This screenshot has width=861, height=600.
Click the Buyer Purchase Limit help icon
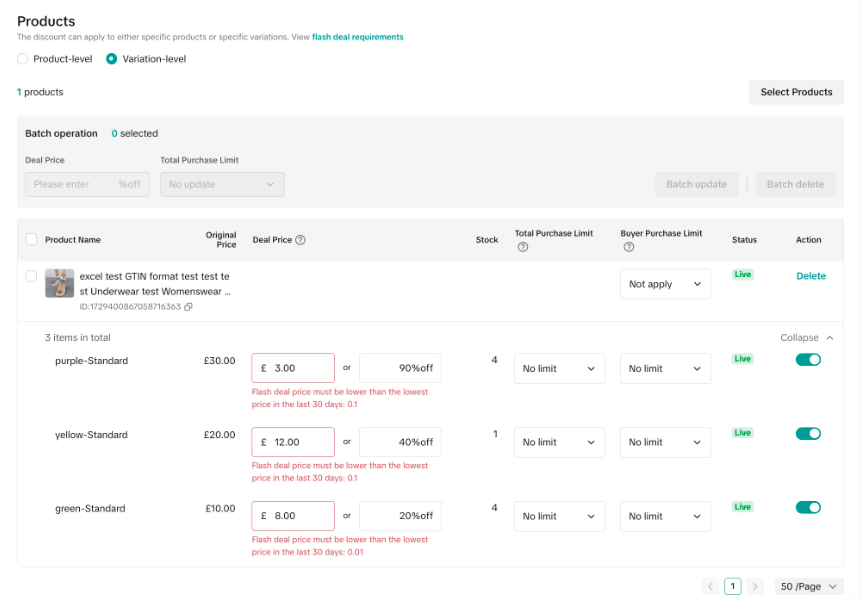point(629,247)
